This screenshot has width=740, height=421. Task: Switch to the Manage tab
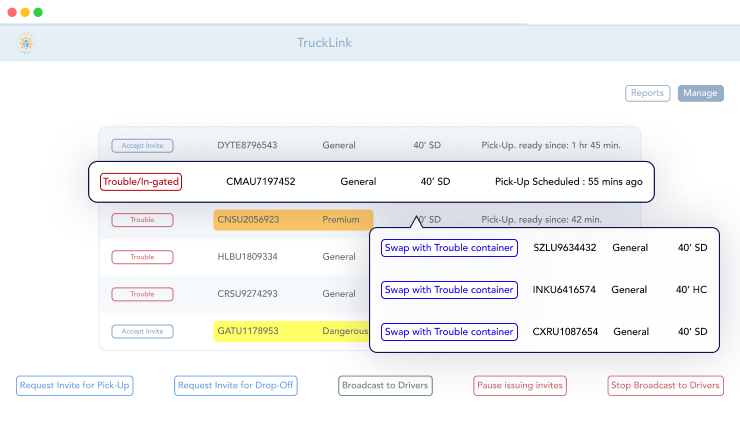pos(700,93)
